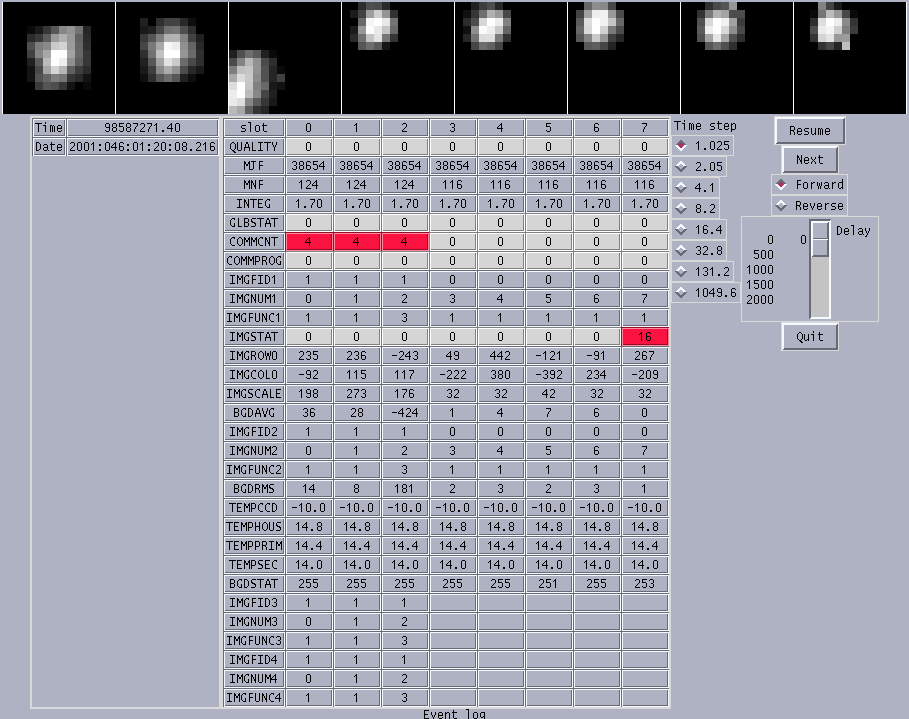909x719 pixels.
Task: Click the slot header label
Action: tap(254, 128)
